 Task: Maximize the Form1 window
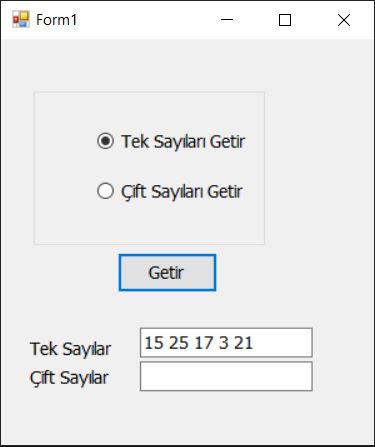[285, 20]
